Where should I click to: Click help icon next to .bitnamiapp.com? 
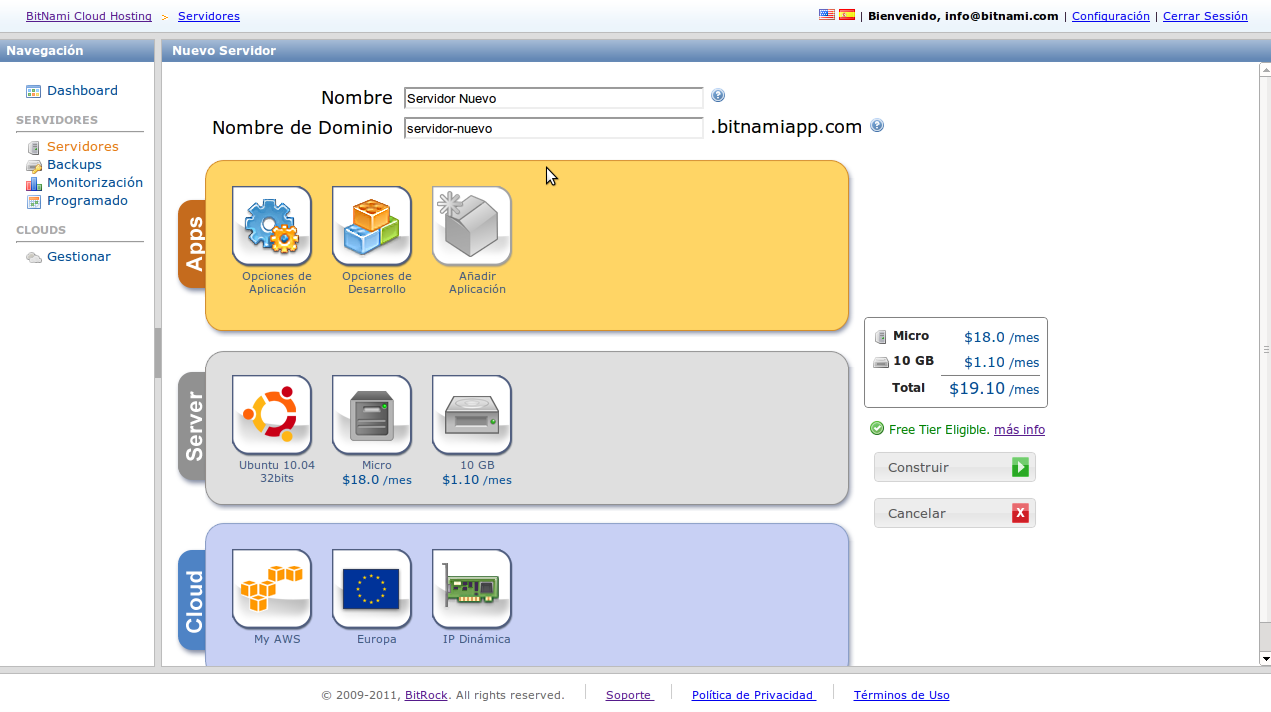click(877, 126)
